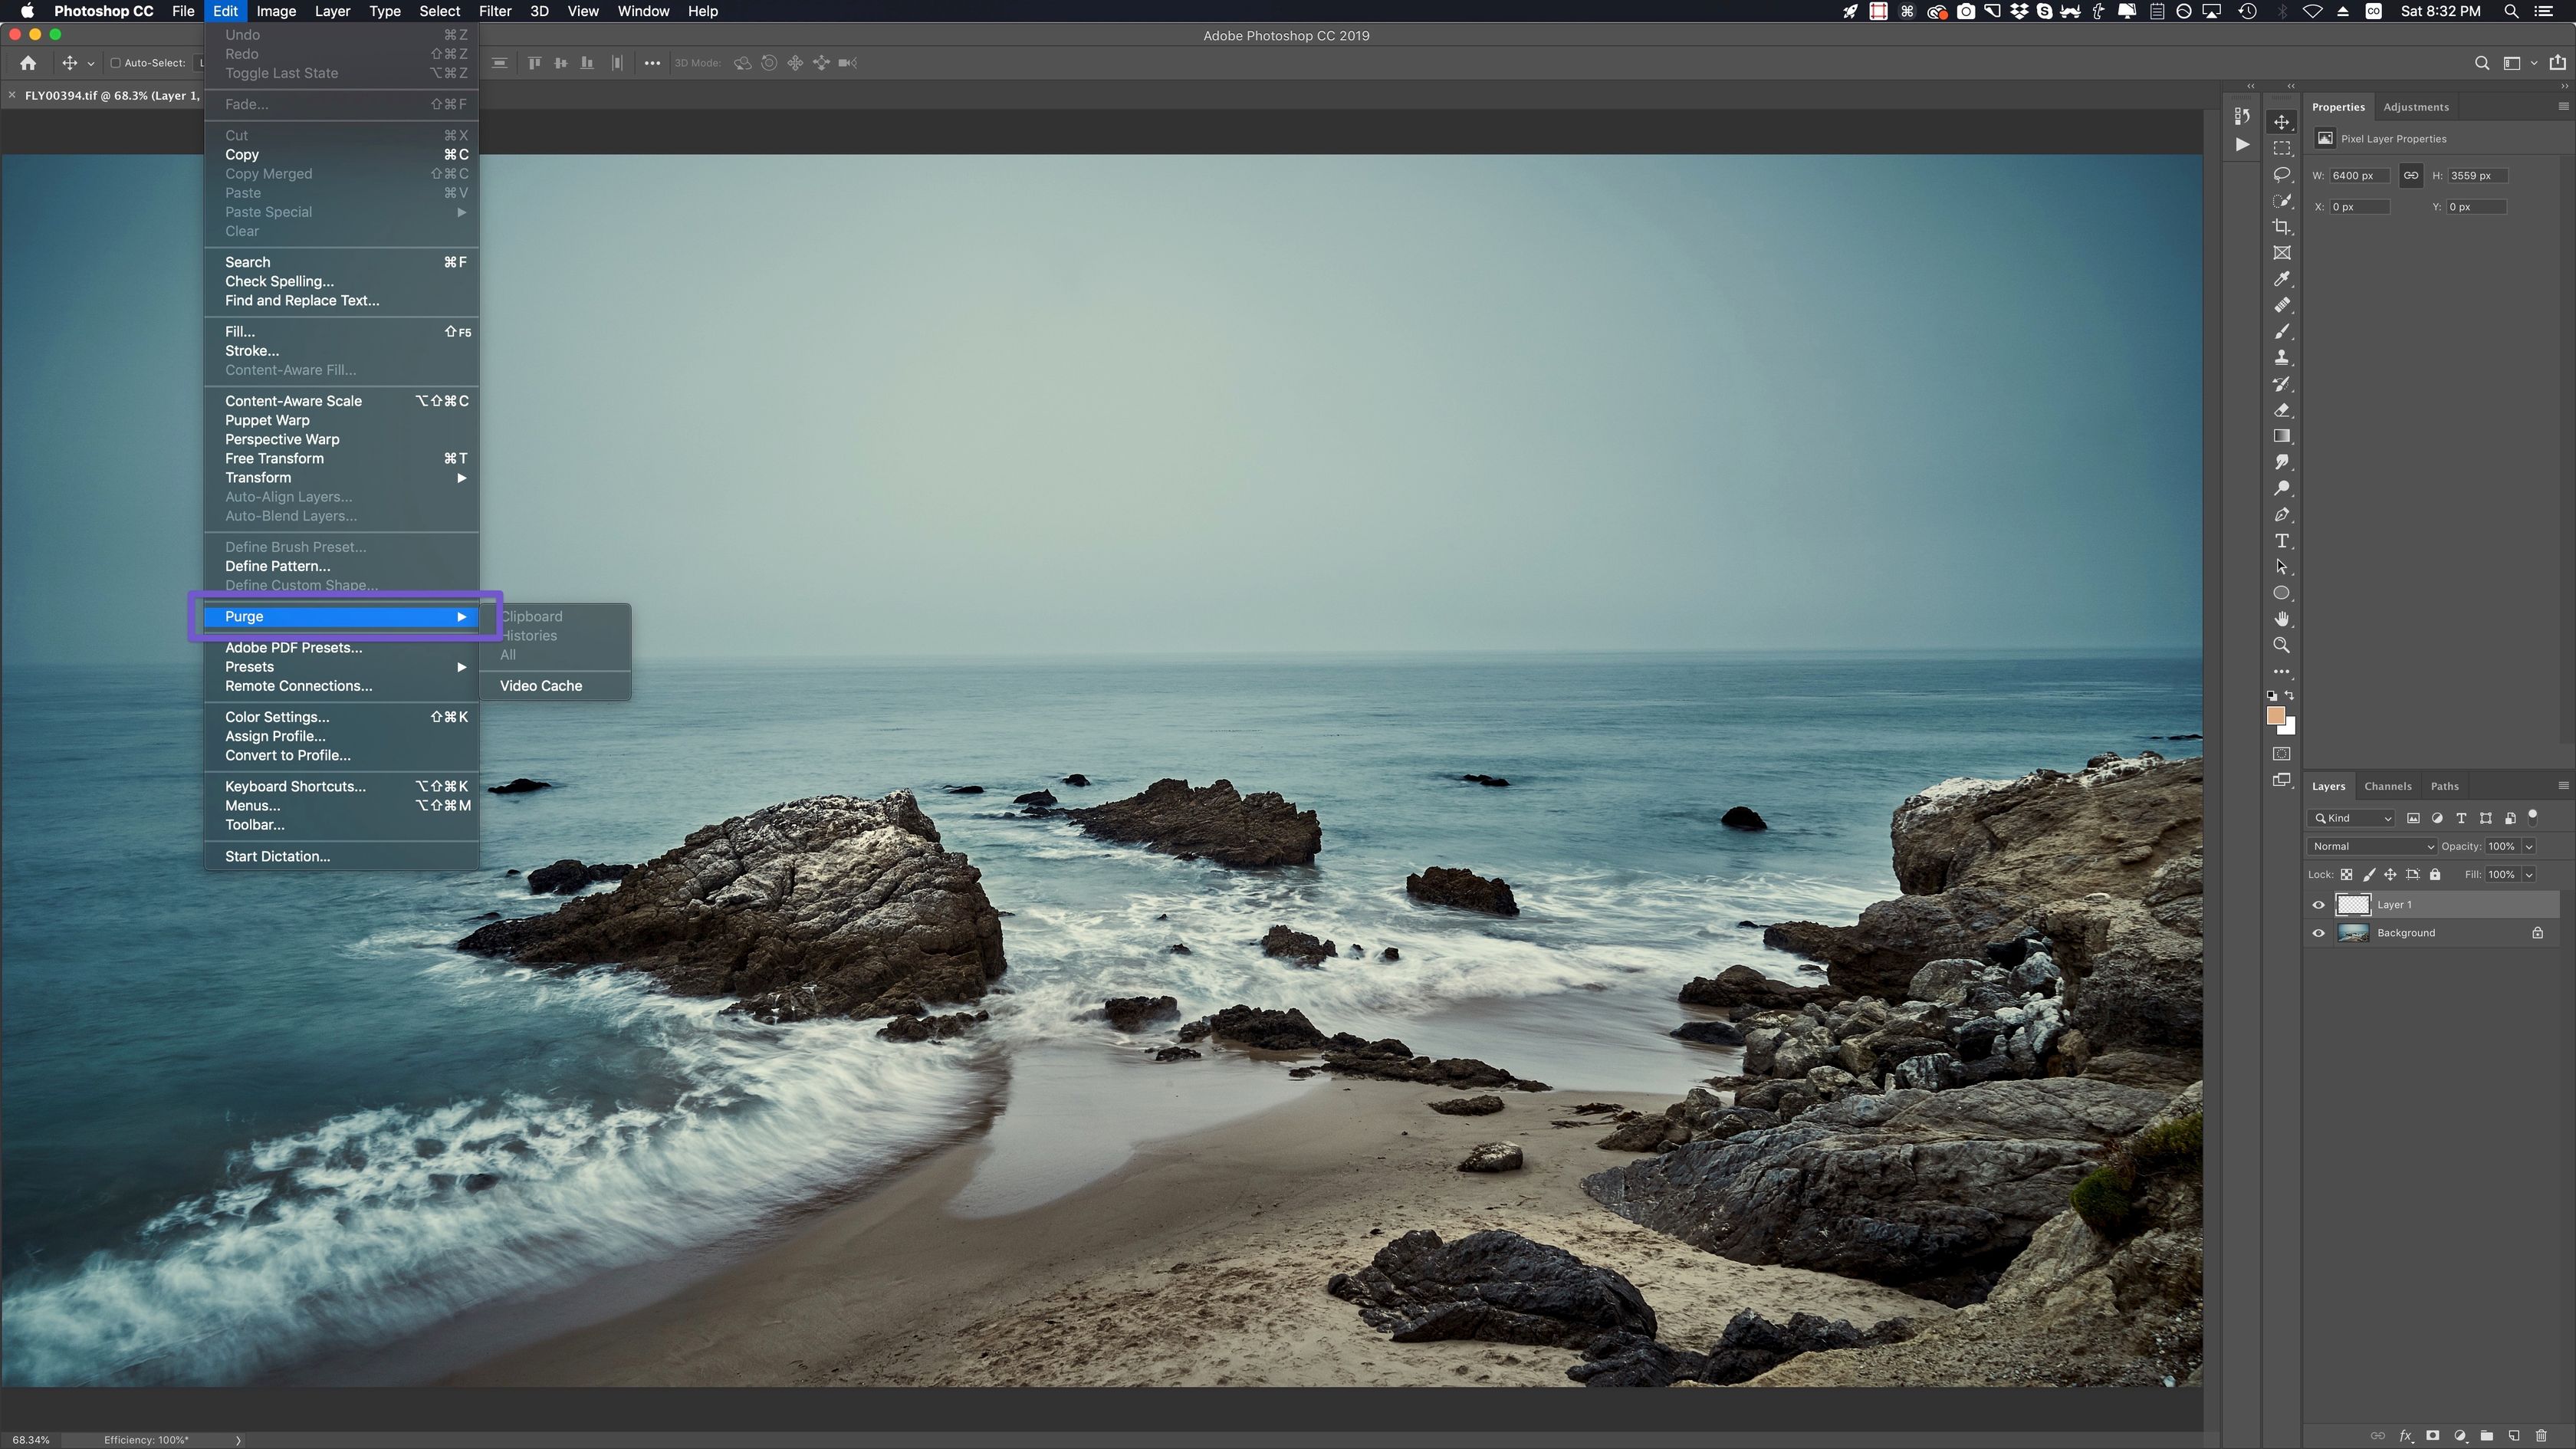Select the Eyedropper tool

point(2283,278)
